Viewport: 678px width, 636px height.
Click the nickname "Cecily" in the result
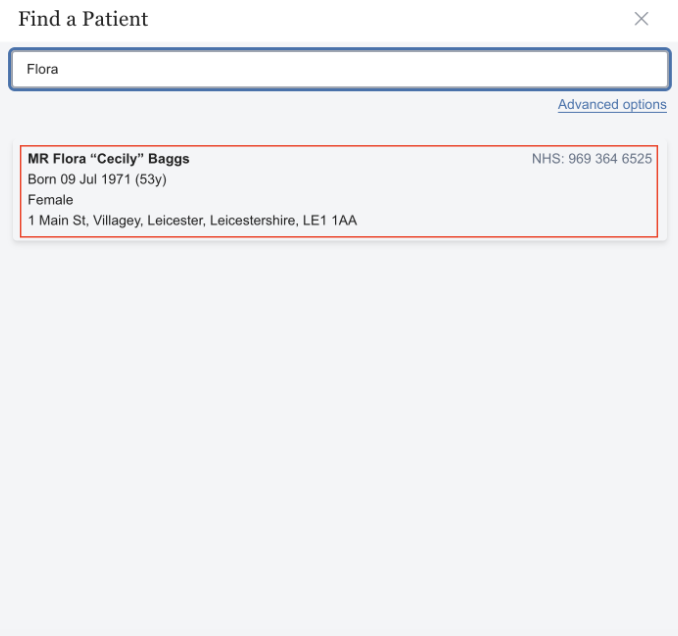(115, 159)
